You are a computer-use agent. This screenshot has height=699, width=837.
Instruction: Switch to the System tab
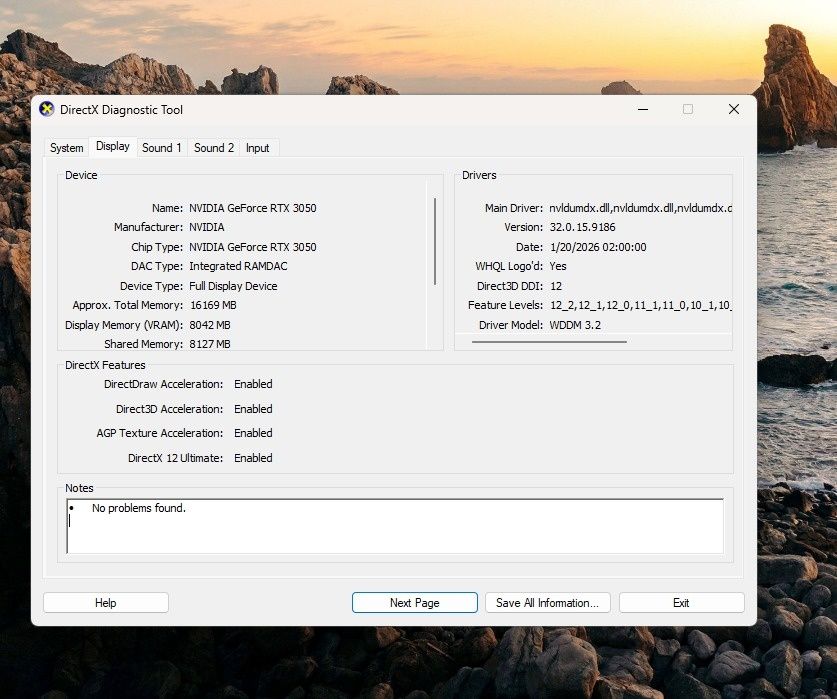click(67, 148)
